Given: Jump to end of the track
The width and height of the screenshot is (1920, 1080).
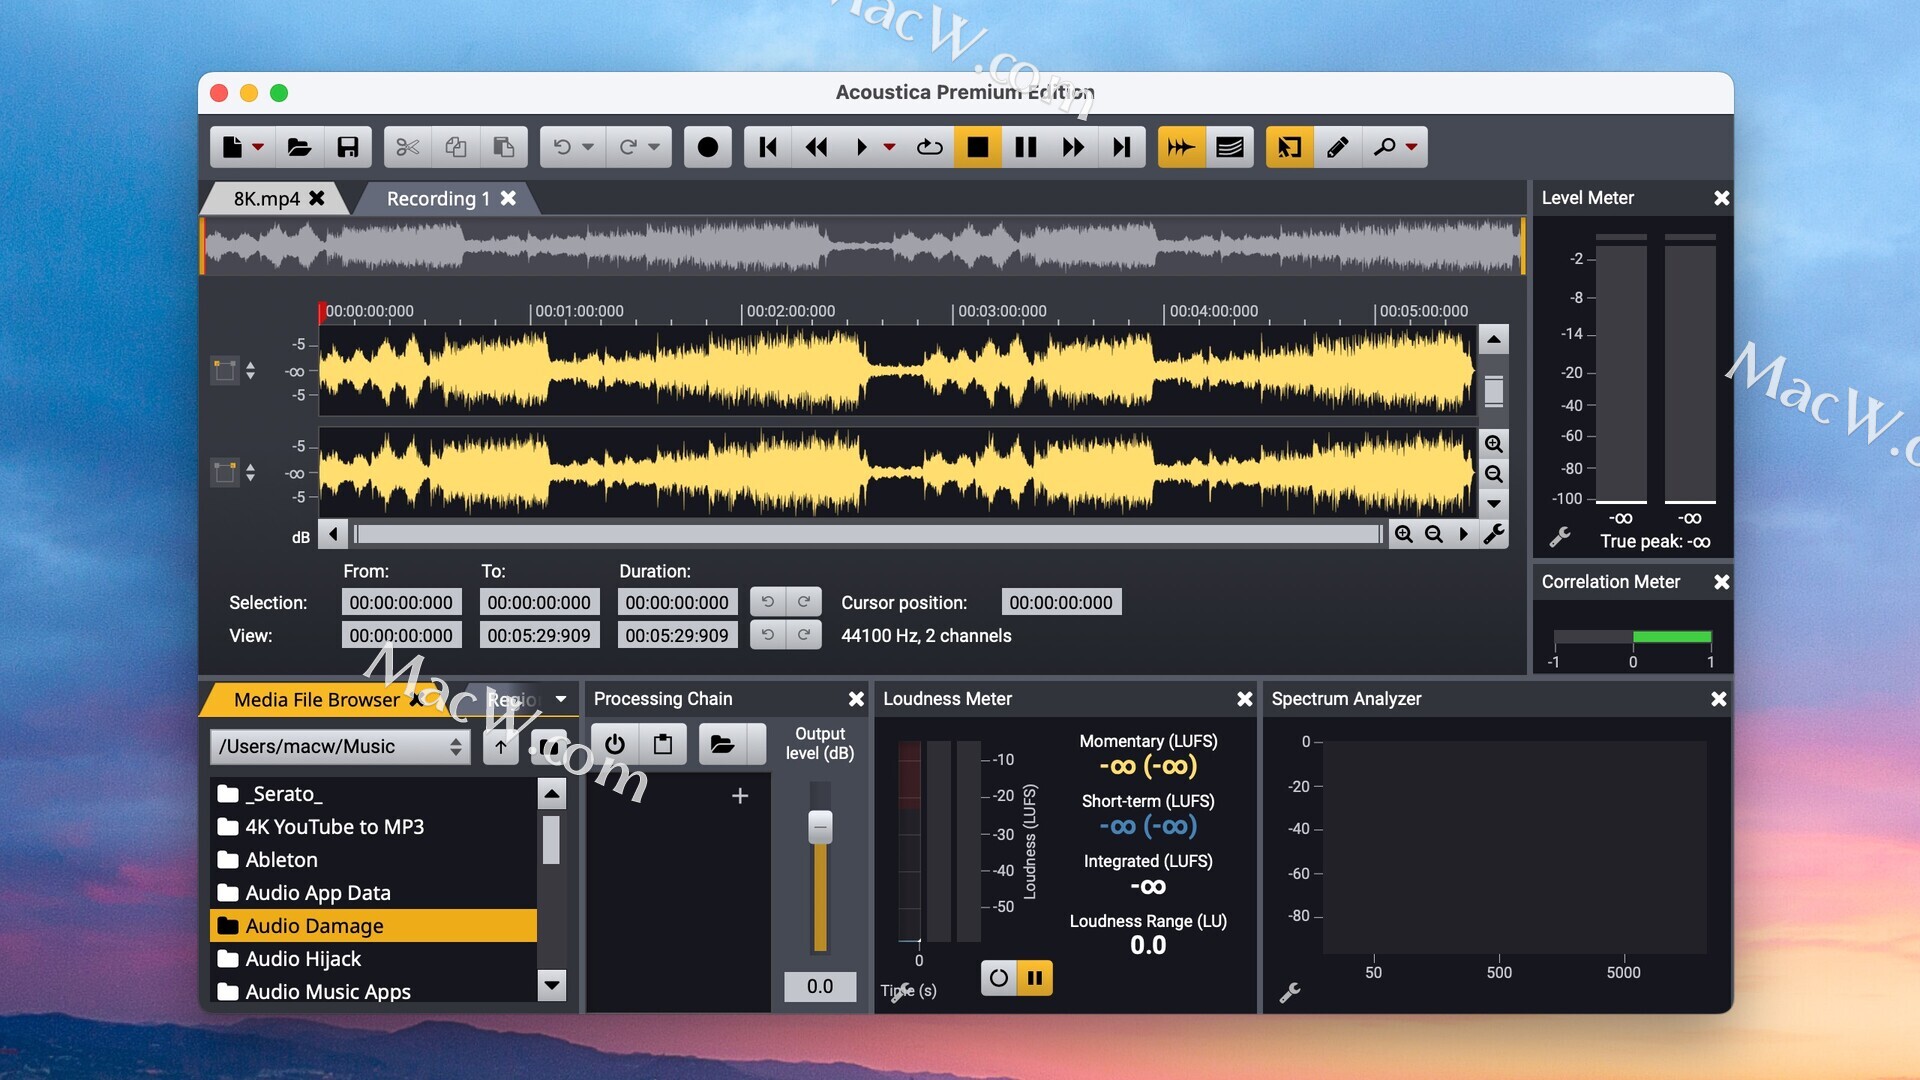Looking at the screenshot, I should point(1121,148).
